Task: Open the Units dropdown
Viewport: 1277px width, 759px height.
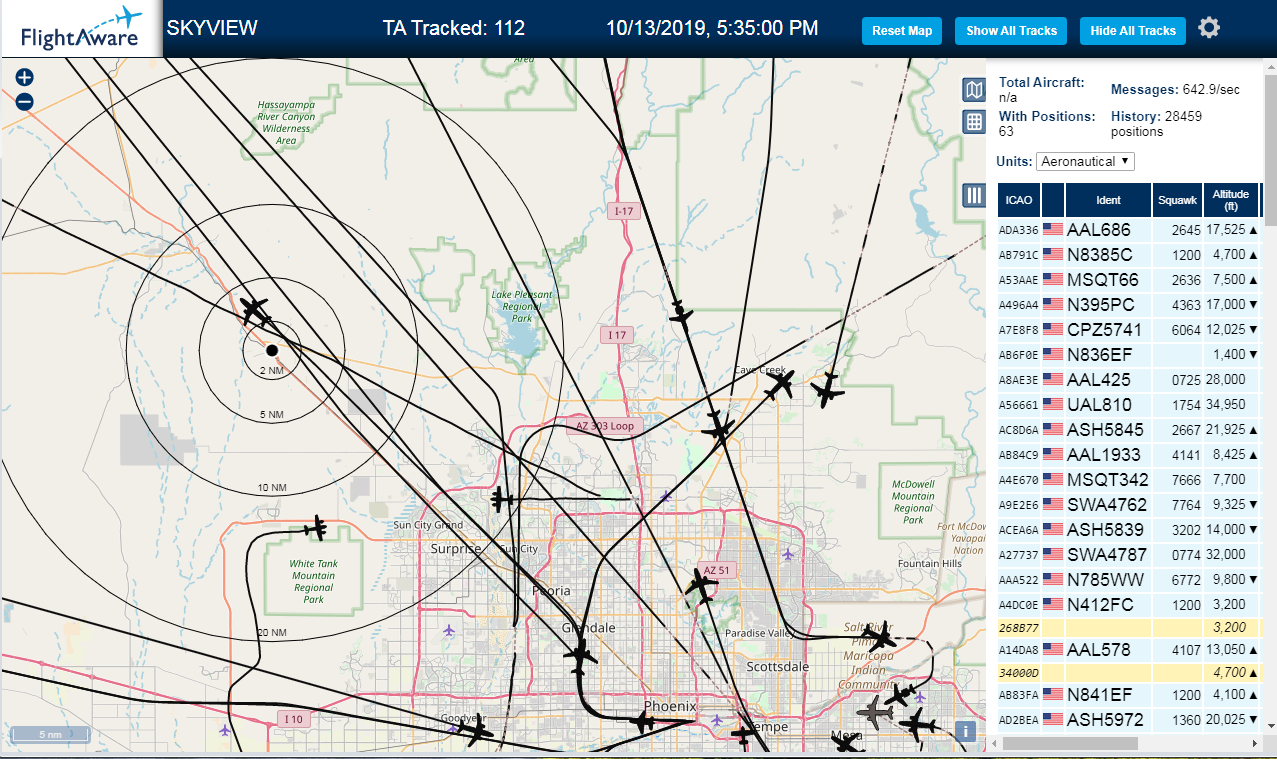Action: click(x=1085, y=161)
